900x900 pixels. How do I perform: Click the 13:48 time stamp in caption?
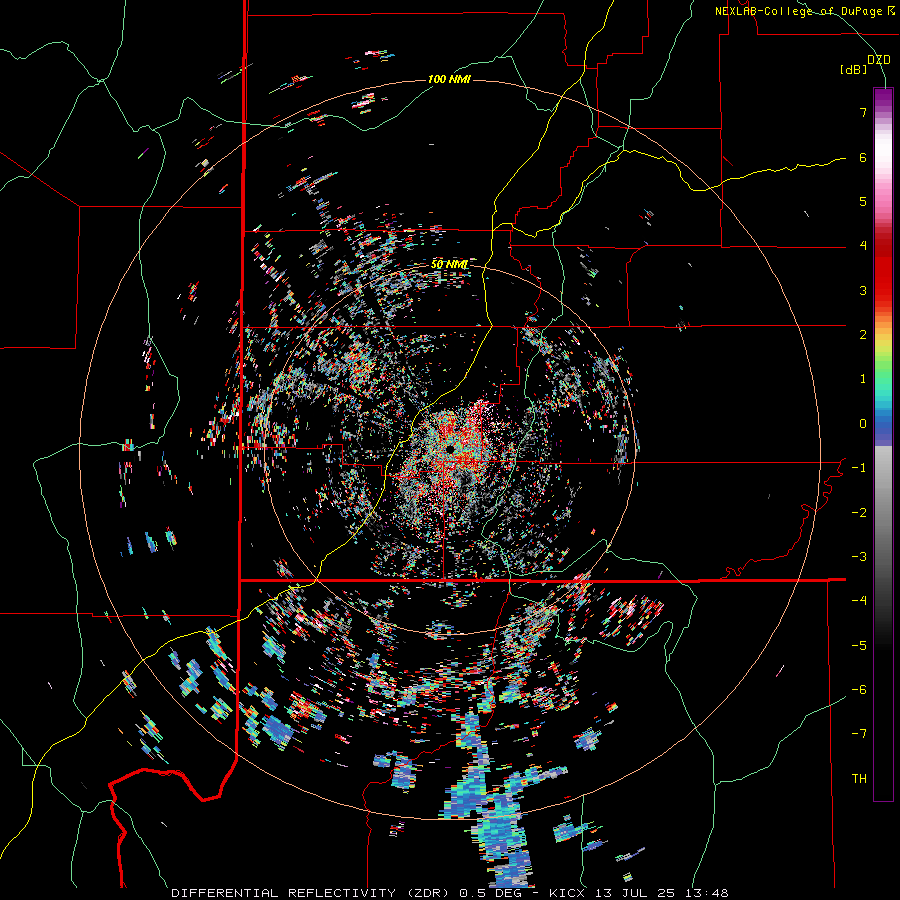coord(709,893)
